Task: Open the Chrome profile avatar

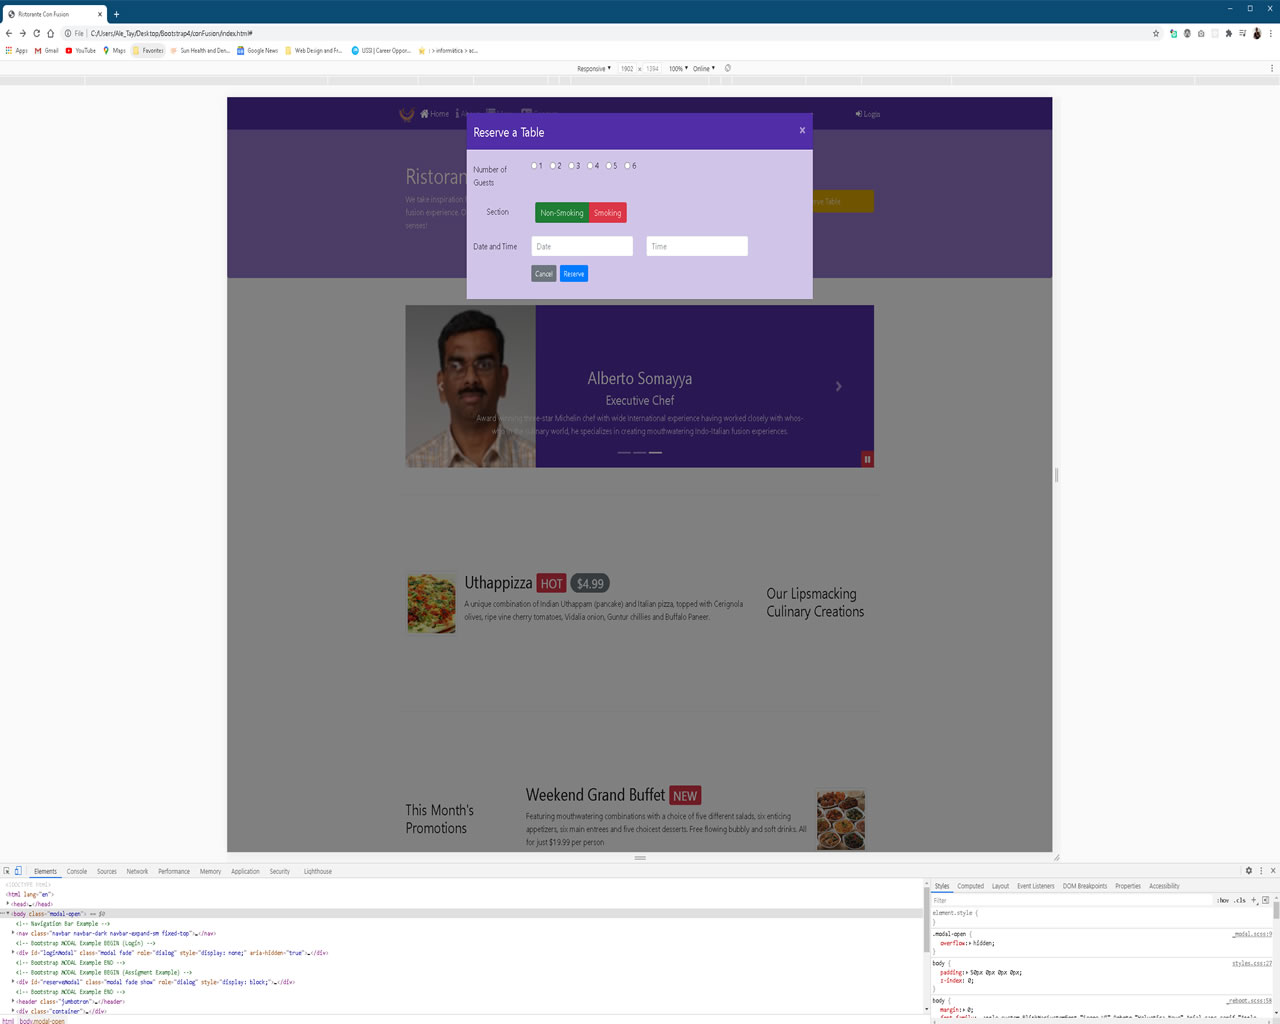Action: tap(1256, 33)
